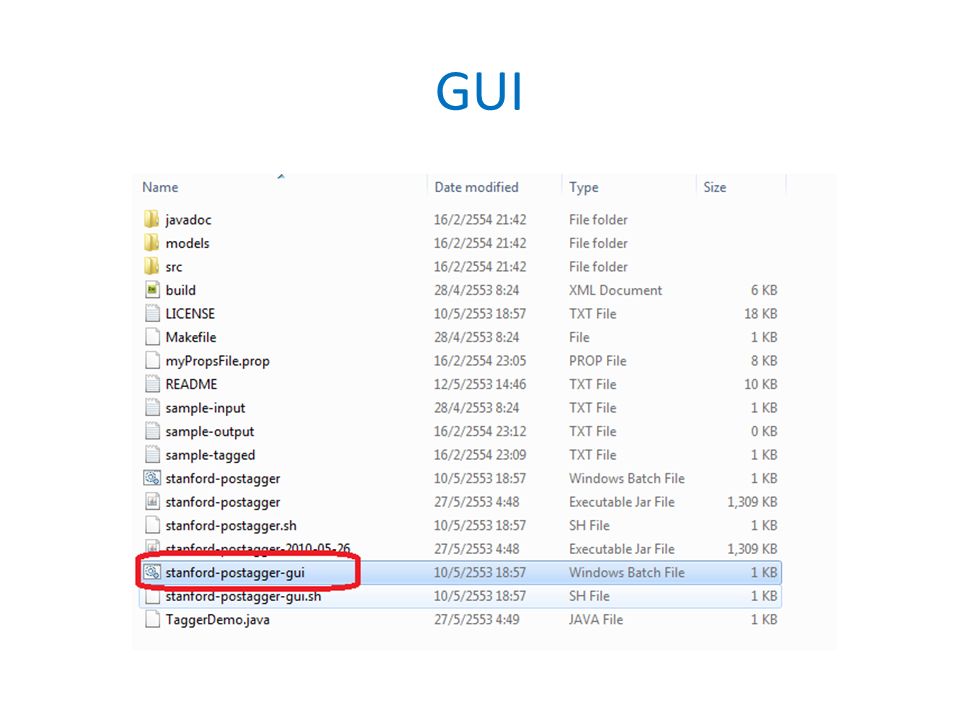This screenshot has width=960, height=720.
Task: Click the stanford-postagger-gui batch file icon
Action: point(152,572)
